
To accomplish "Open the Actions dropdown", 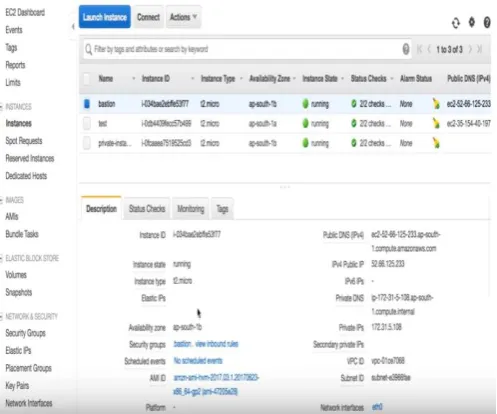I will pos(183,17).
